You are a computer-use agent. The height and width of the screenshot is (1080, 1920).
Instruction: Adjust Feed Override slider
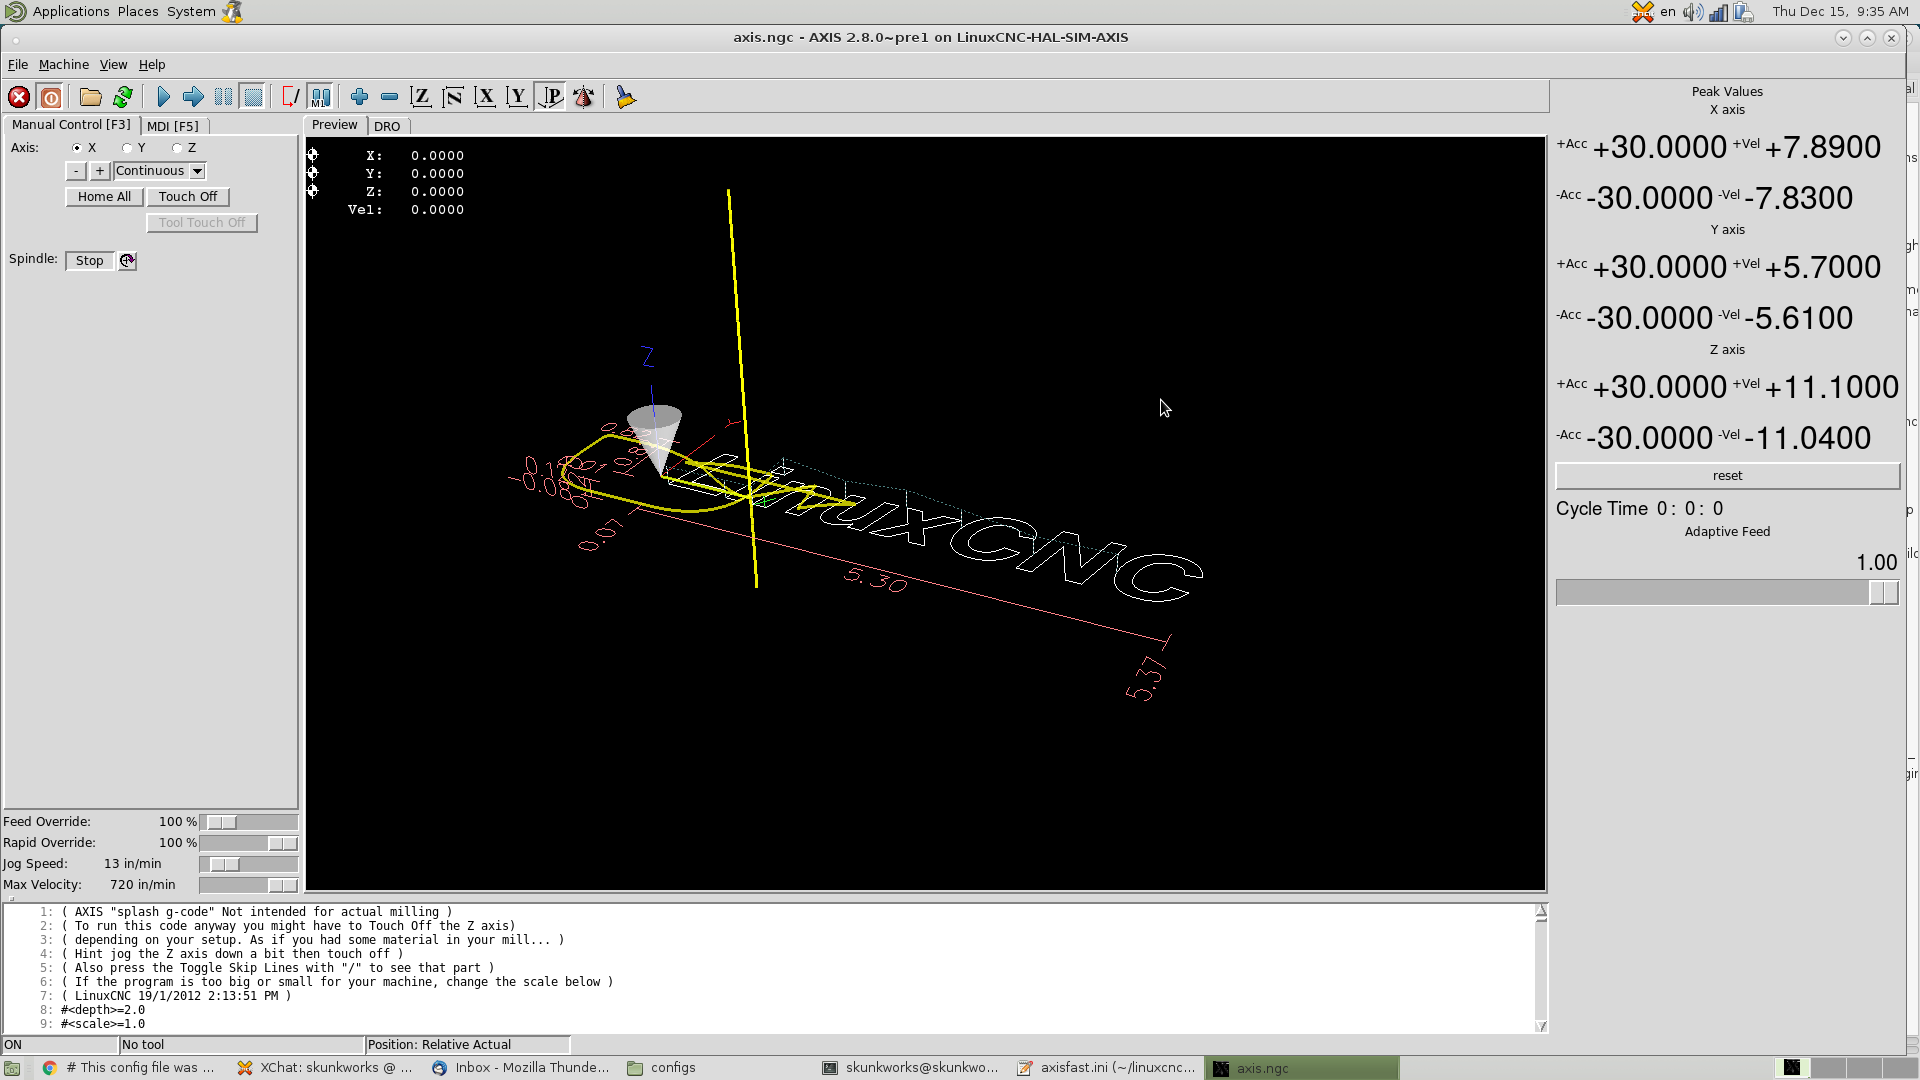point(248,822)
